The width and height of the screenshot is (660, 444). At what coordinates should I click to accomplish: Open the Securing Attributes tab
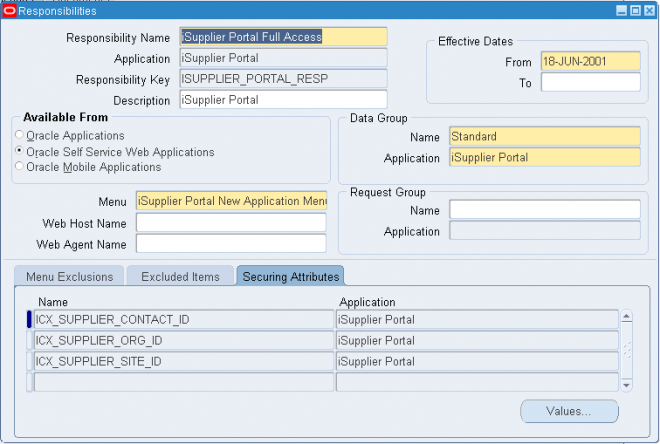click(290, 277)
